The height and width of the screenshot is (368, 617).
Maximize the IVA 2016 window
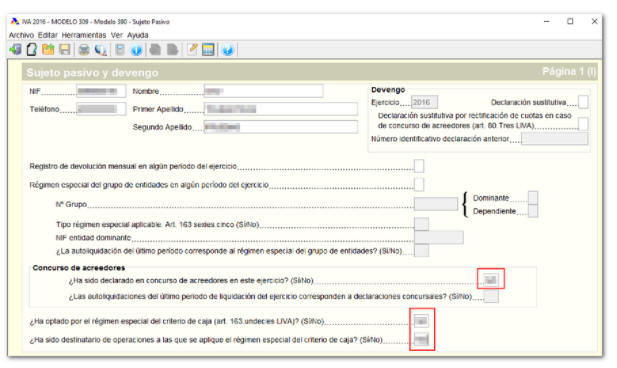coord(570,21)
